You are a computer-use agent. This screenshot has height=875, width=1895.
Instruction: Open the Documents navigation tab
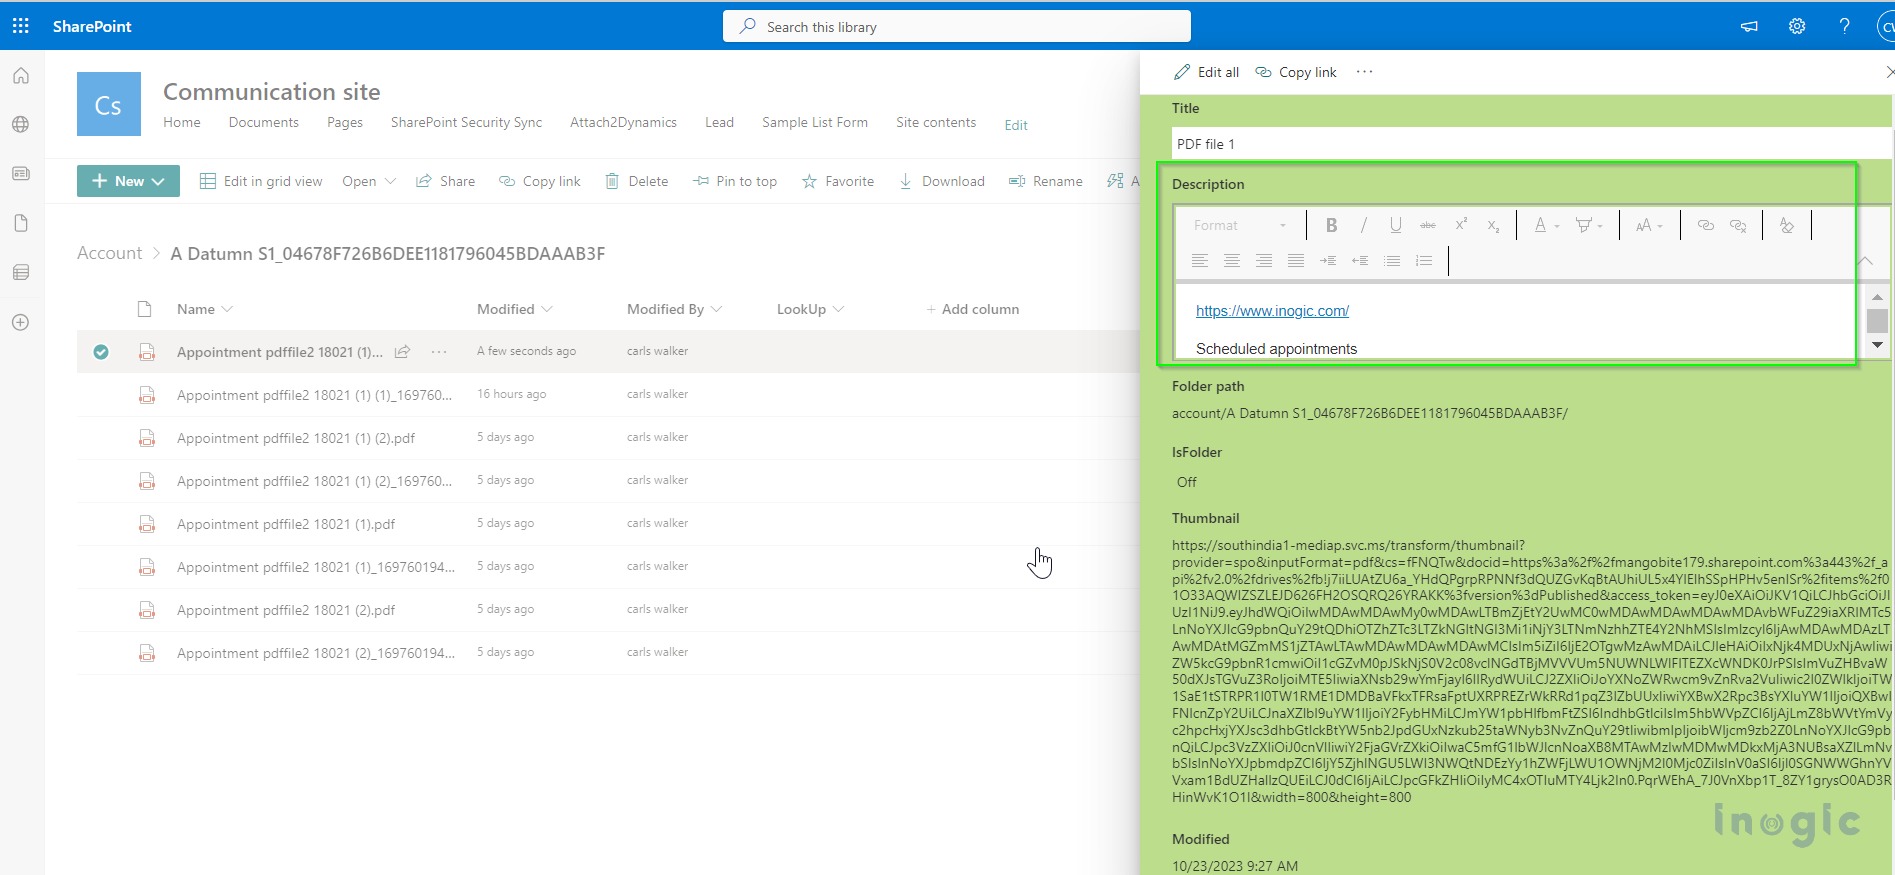pyautogui.click(x=263, y=122)
